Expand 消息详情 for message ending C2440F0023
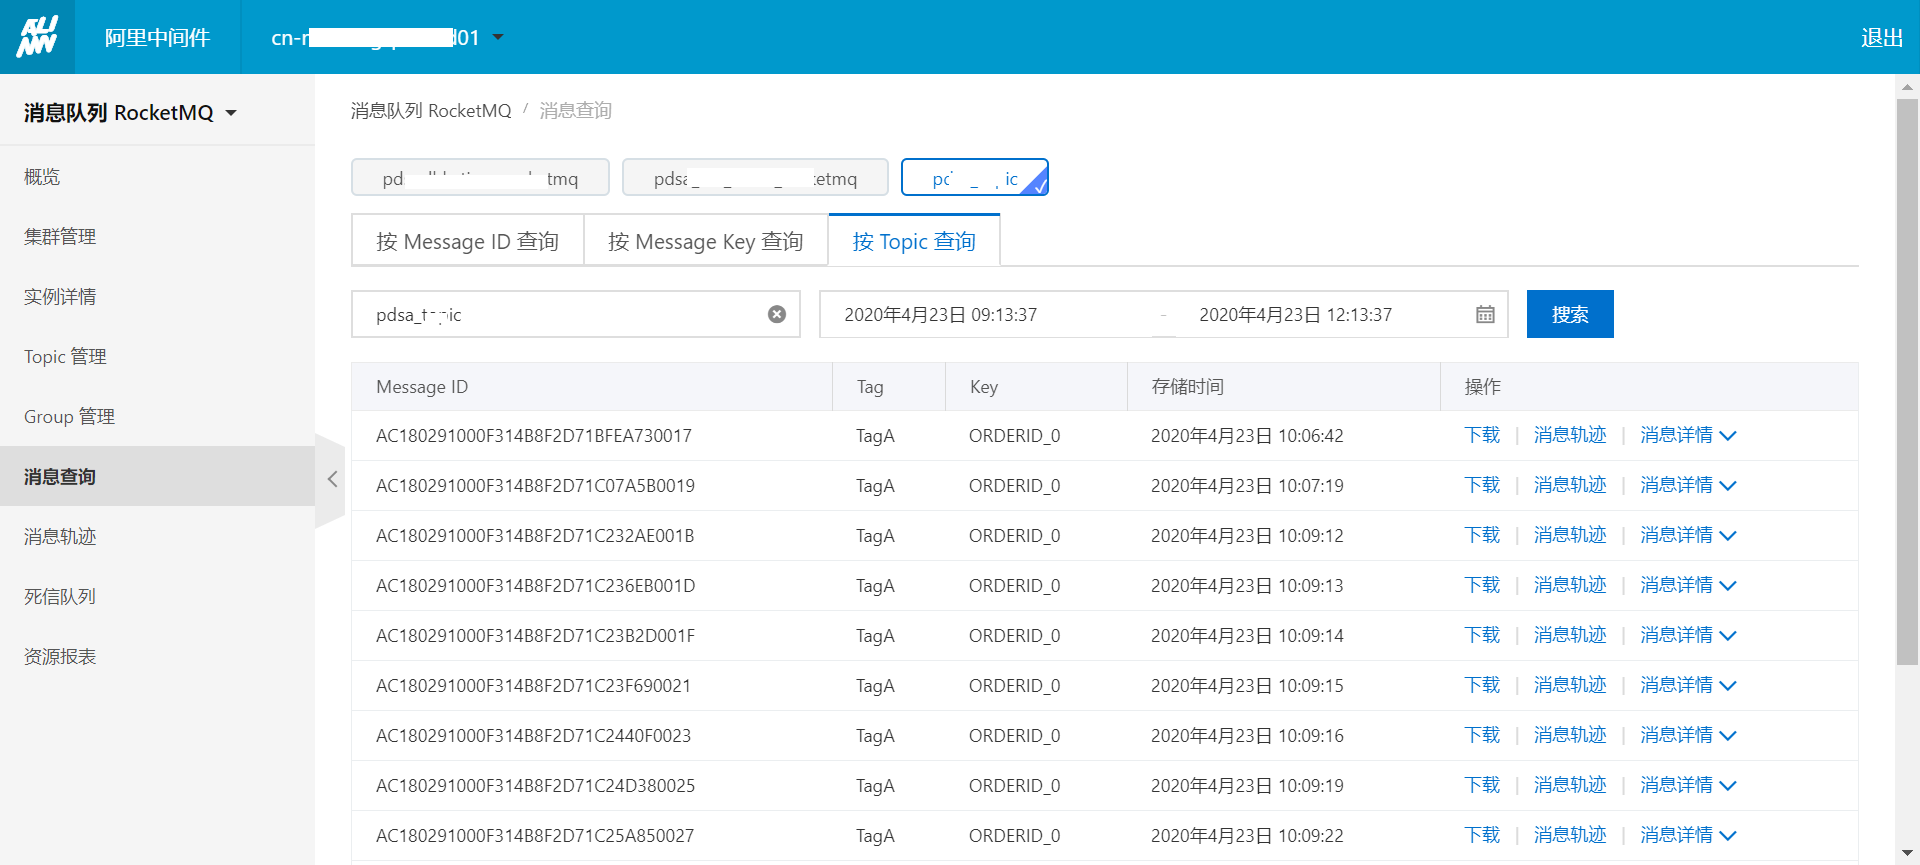 tap(1688, 736)
